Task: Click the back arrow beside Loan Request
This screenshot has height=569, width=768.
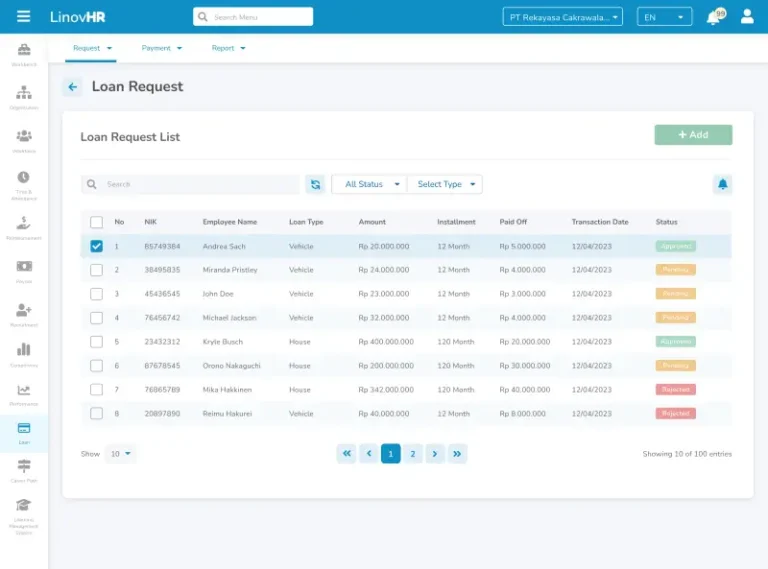Action: [72, 87]
